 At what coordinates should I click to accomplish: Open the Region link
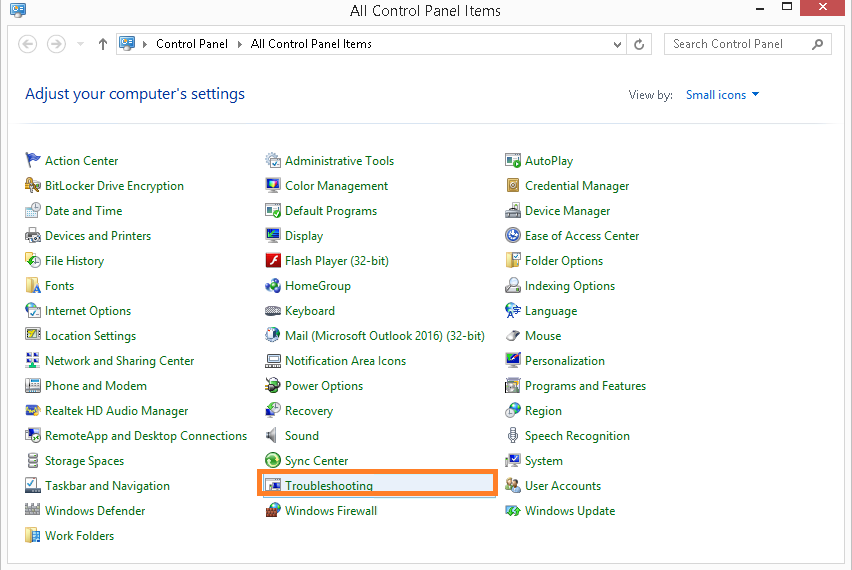543,411
